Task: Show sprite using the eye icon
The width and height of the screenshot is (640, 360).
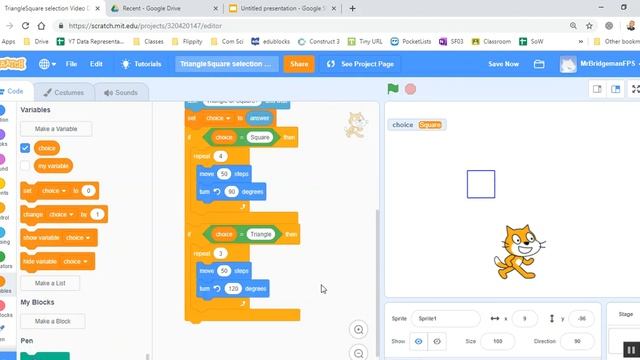Action: click(418, 341)
